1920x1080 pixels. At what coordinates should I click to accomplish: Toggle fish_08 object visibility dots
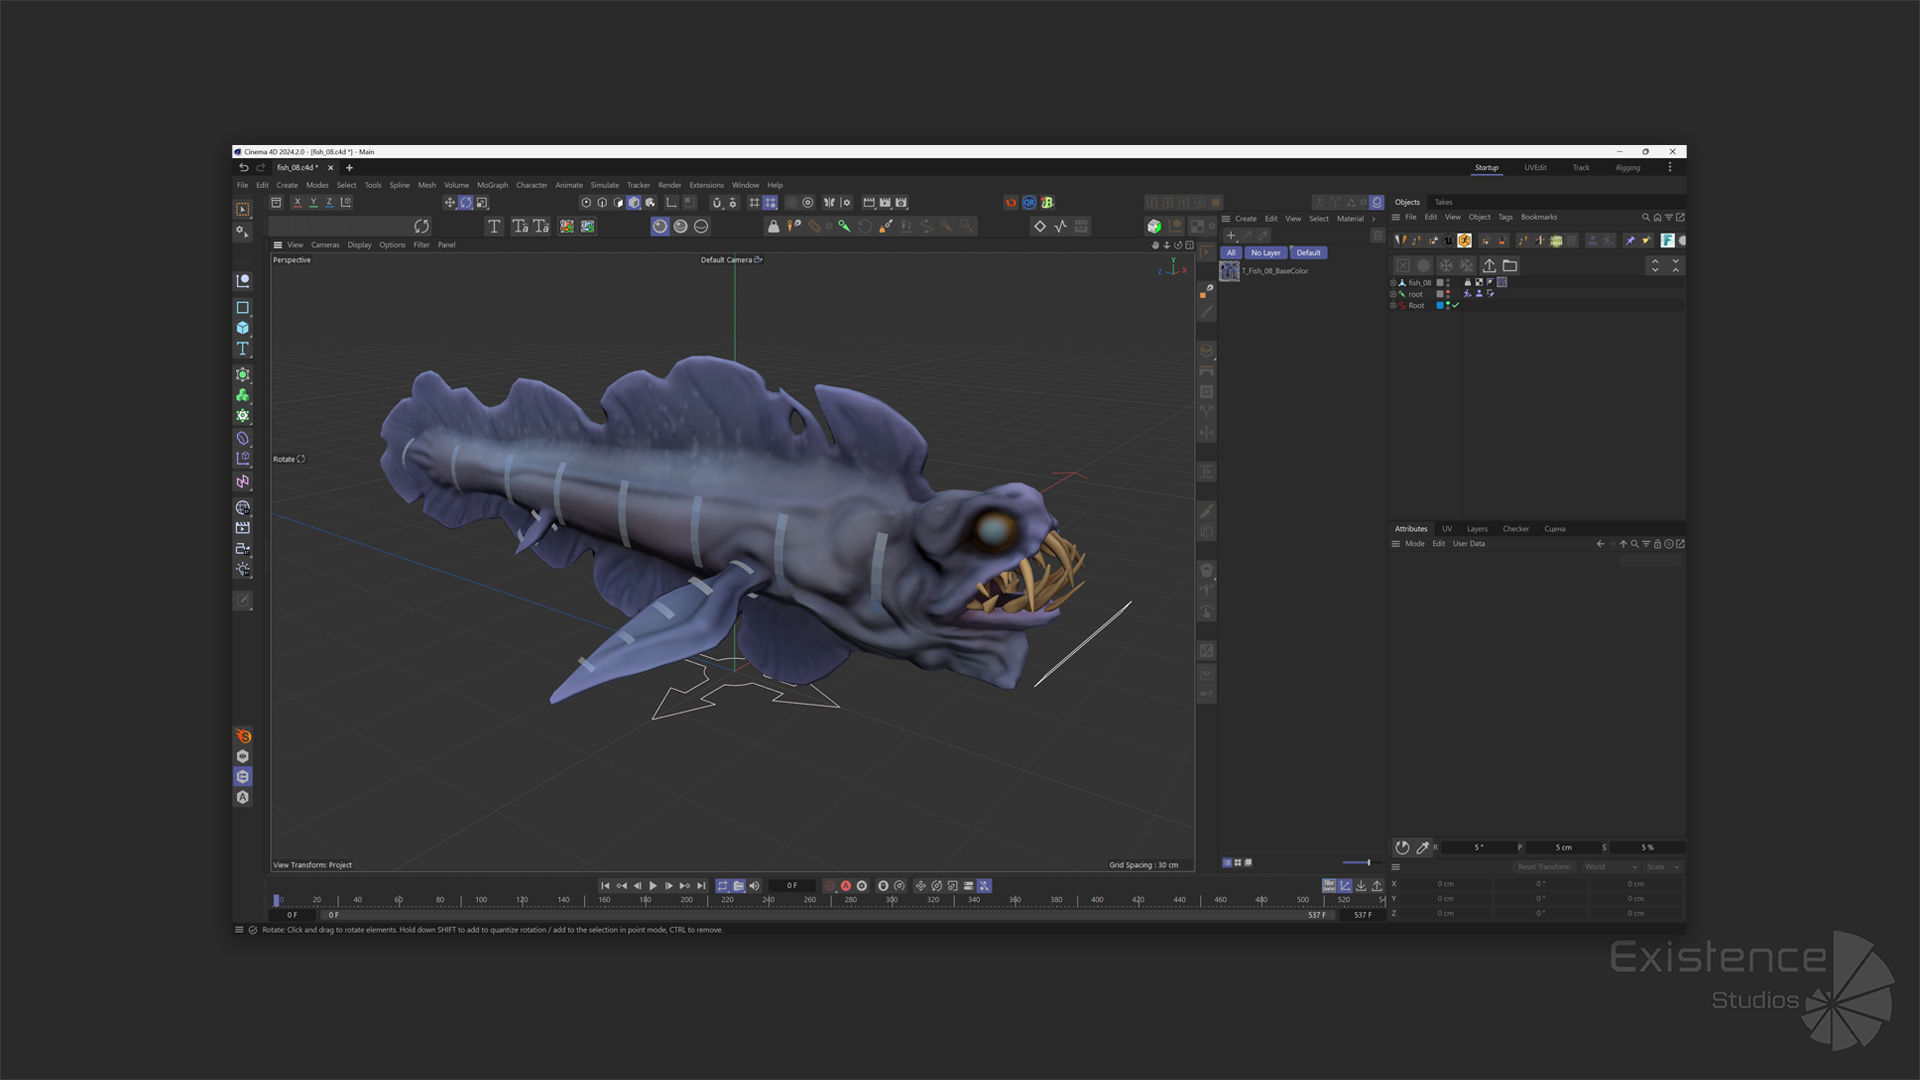[1448, 283]
